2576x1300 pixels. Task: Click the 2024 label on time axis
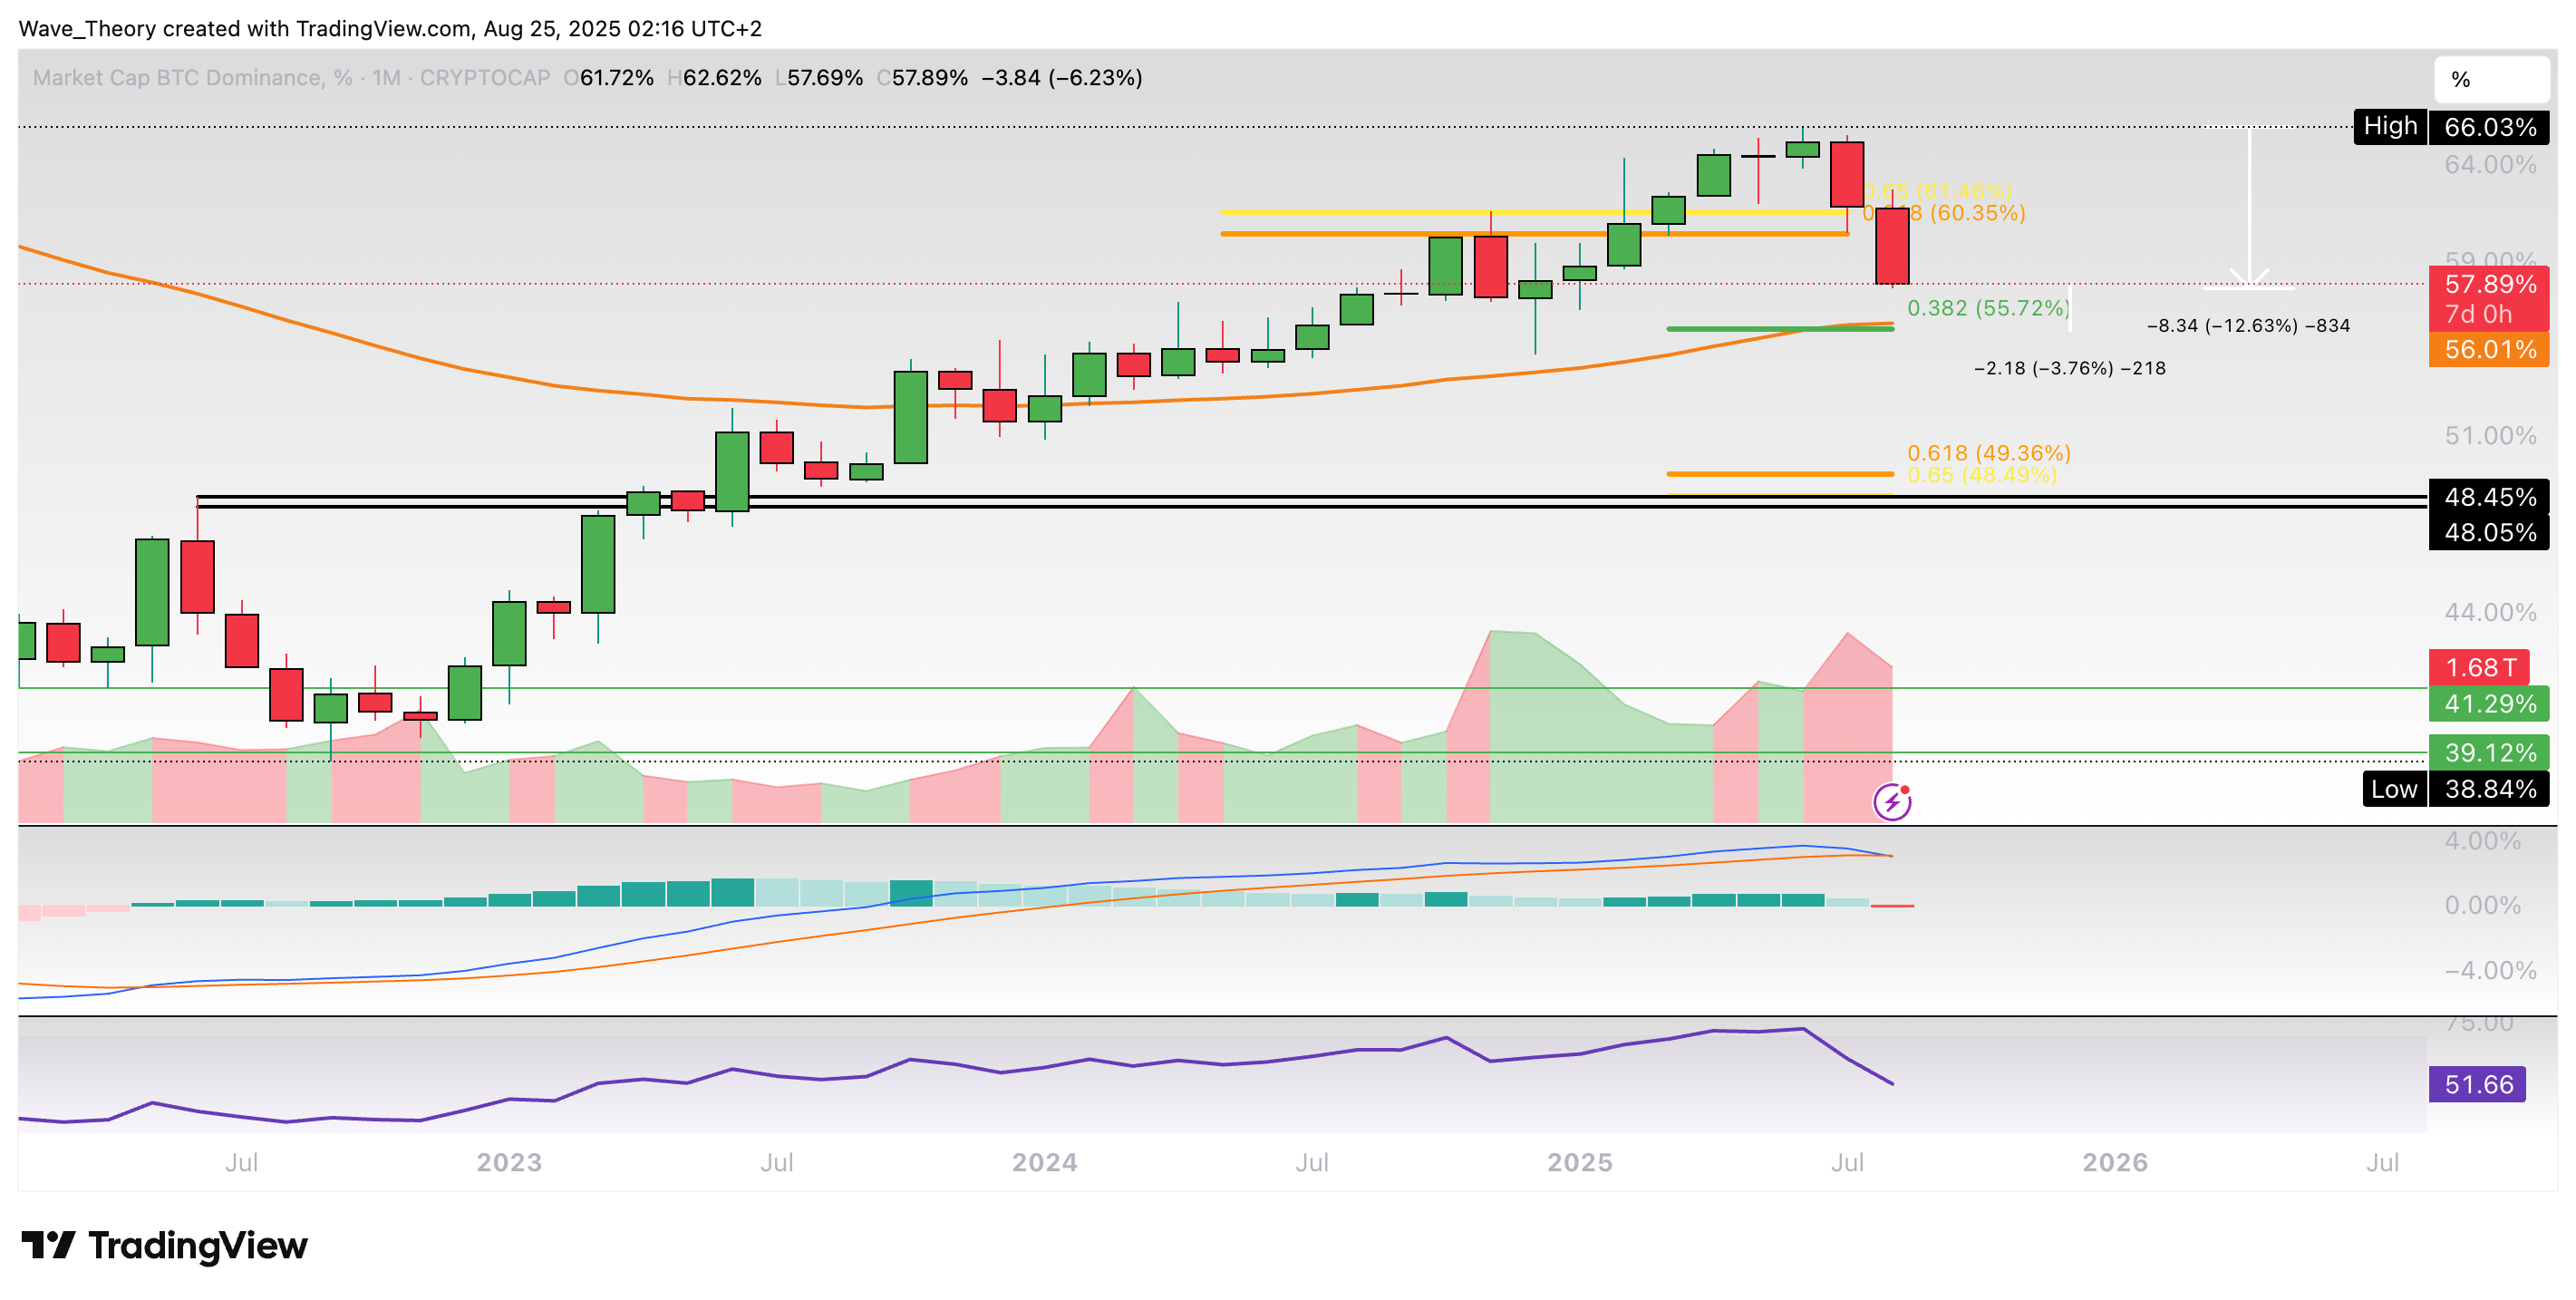[1044, 1162]
